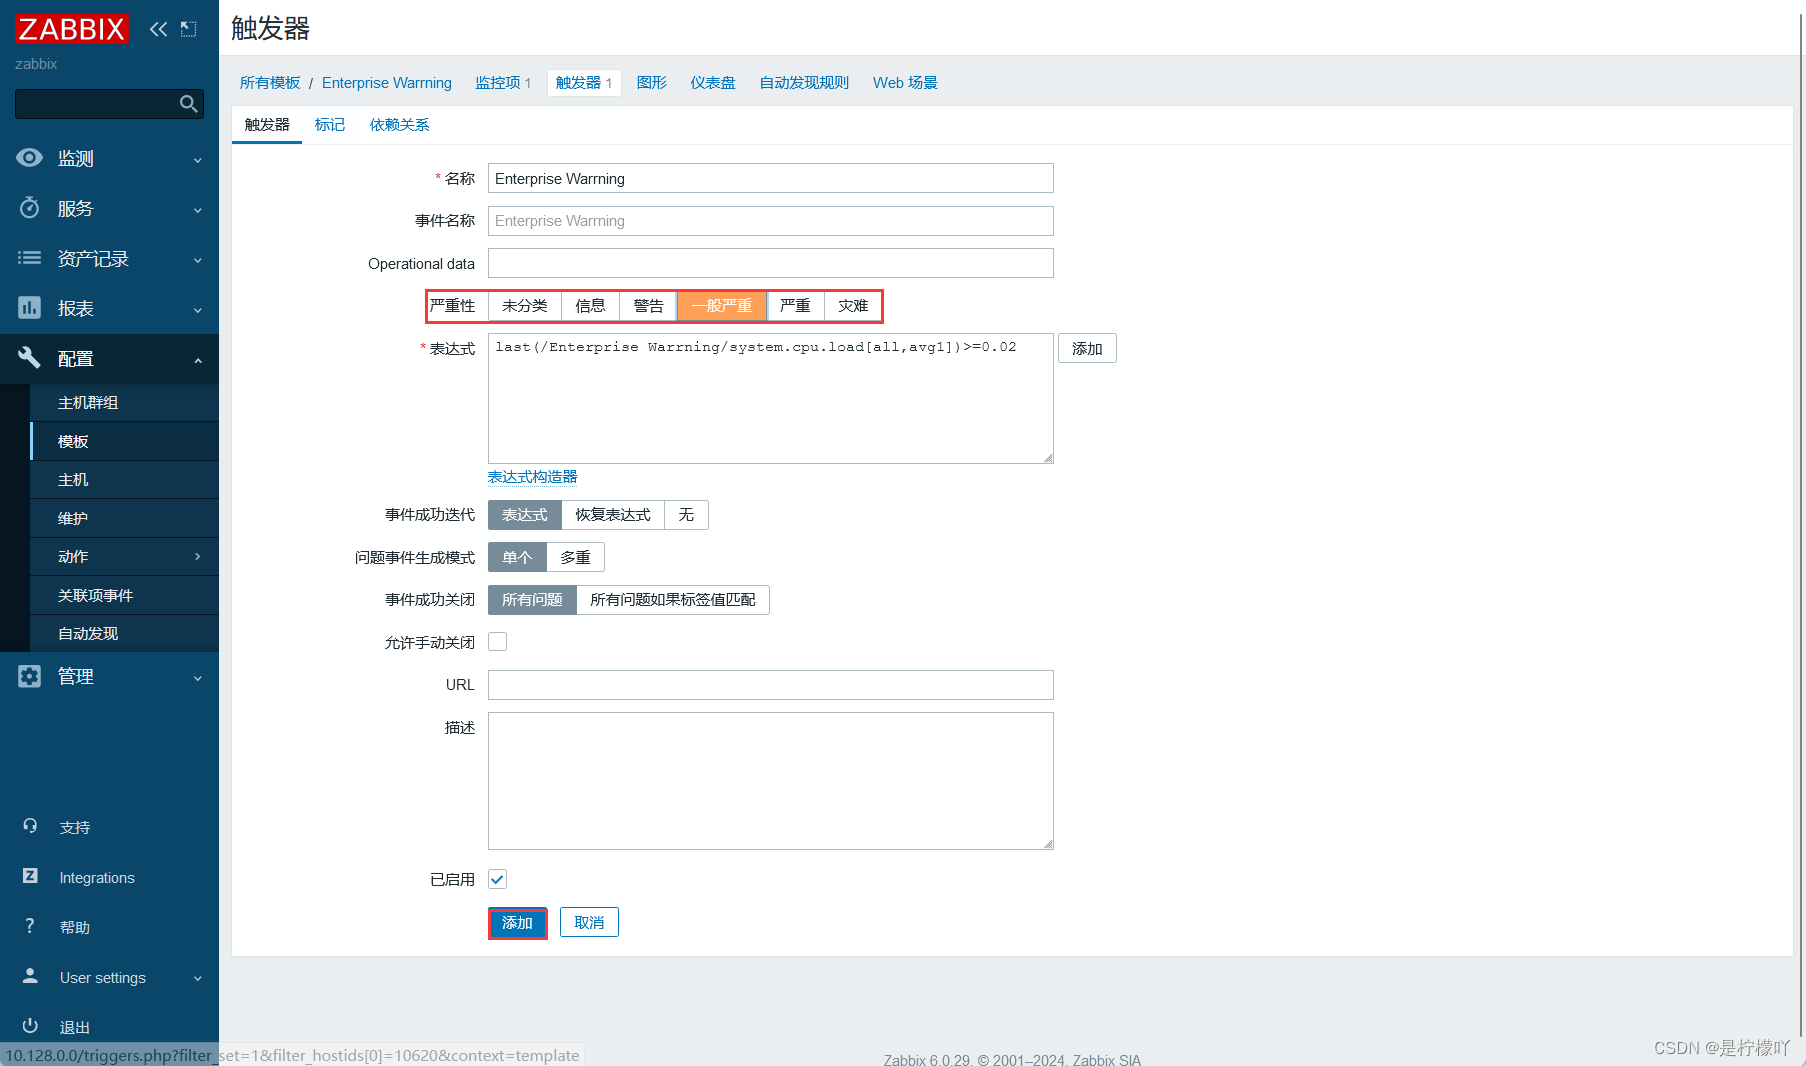Select 多重 problem event mode

coord(575,558)
